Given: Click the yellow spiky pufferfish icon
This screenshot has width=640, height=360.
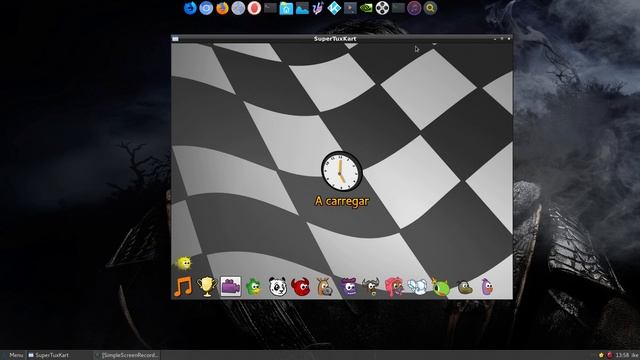Looking at the screenshot, I should [x=183, y=263].
